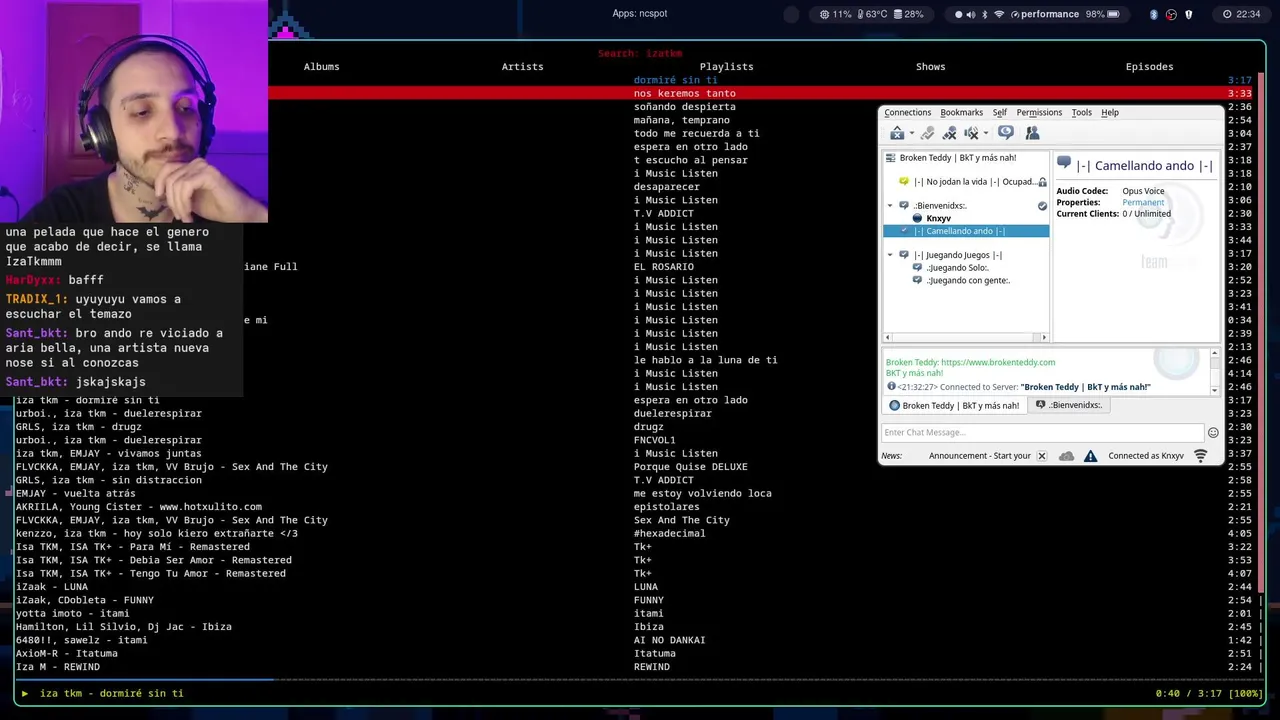This screenshot has width=1280, height=720.
Task: Open dropdown arrow beside speaker mute icon
Action: point(985,134)
